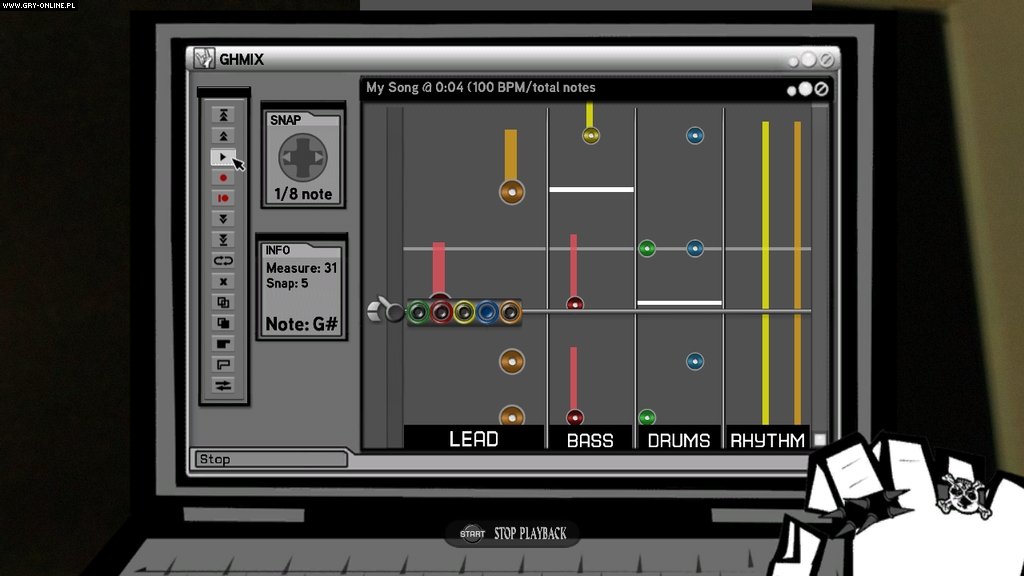Viewport: 1024px width, 576px height.
Task: Open the settings sliders icon in toolbar
Action: click(x=223, y=385)
